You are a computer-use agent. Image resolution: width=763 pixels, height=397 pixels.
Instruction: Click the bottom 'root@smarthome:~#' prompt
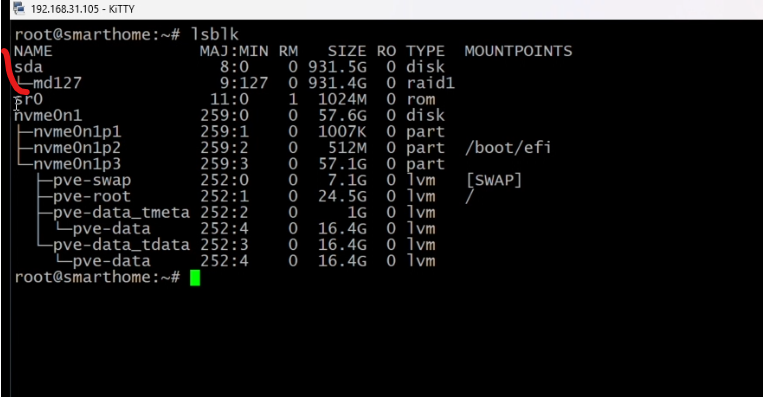[x=97, y=277]
